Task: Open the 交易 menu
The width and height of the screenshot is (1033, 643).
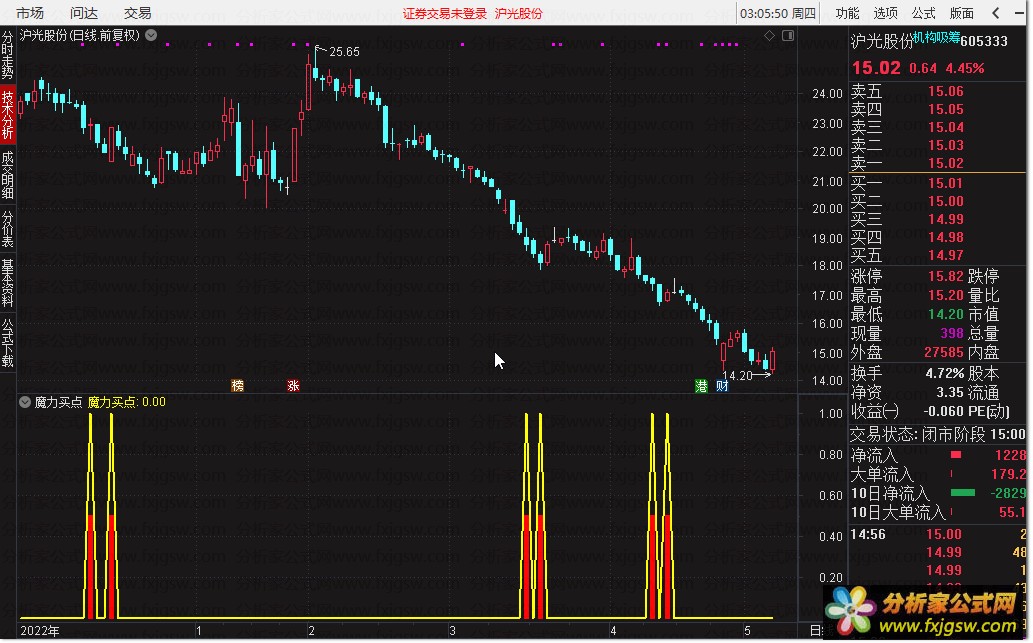Action: 138,13
